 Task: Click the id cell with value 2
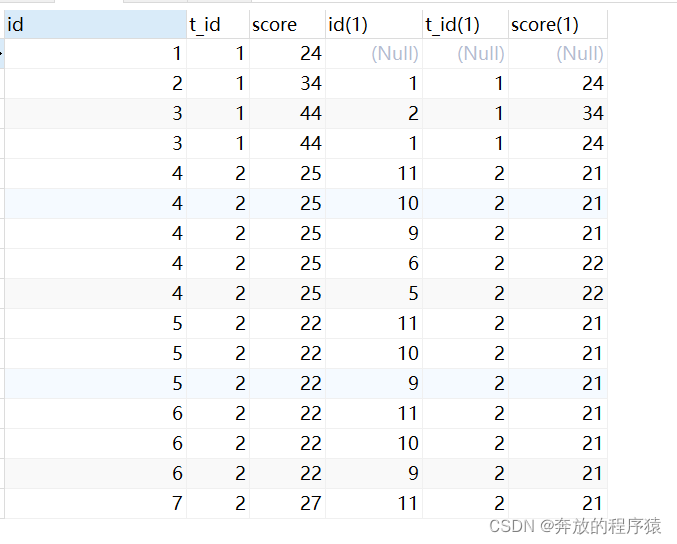176,84
